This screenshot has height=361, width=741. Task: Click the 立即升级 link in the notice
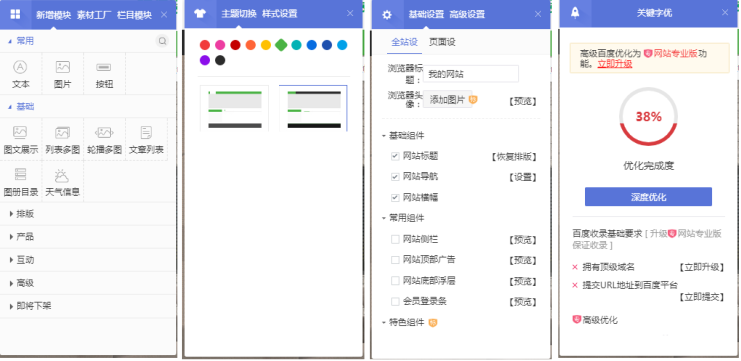[615, 64]
